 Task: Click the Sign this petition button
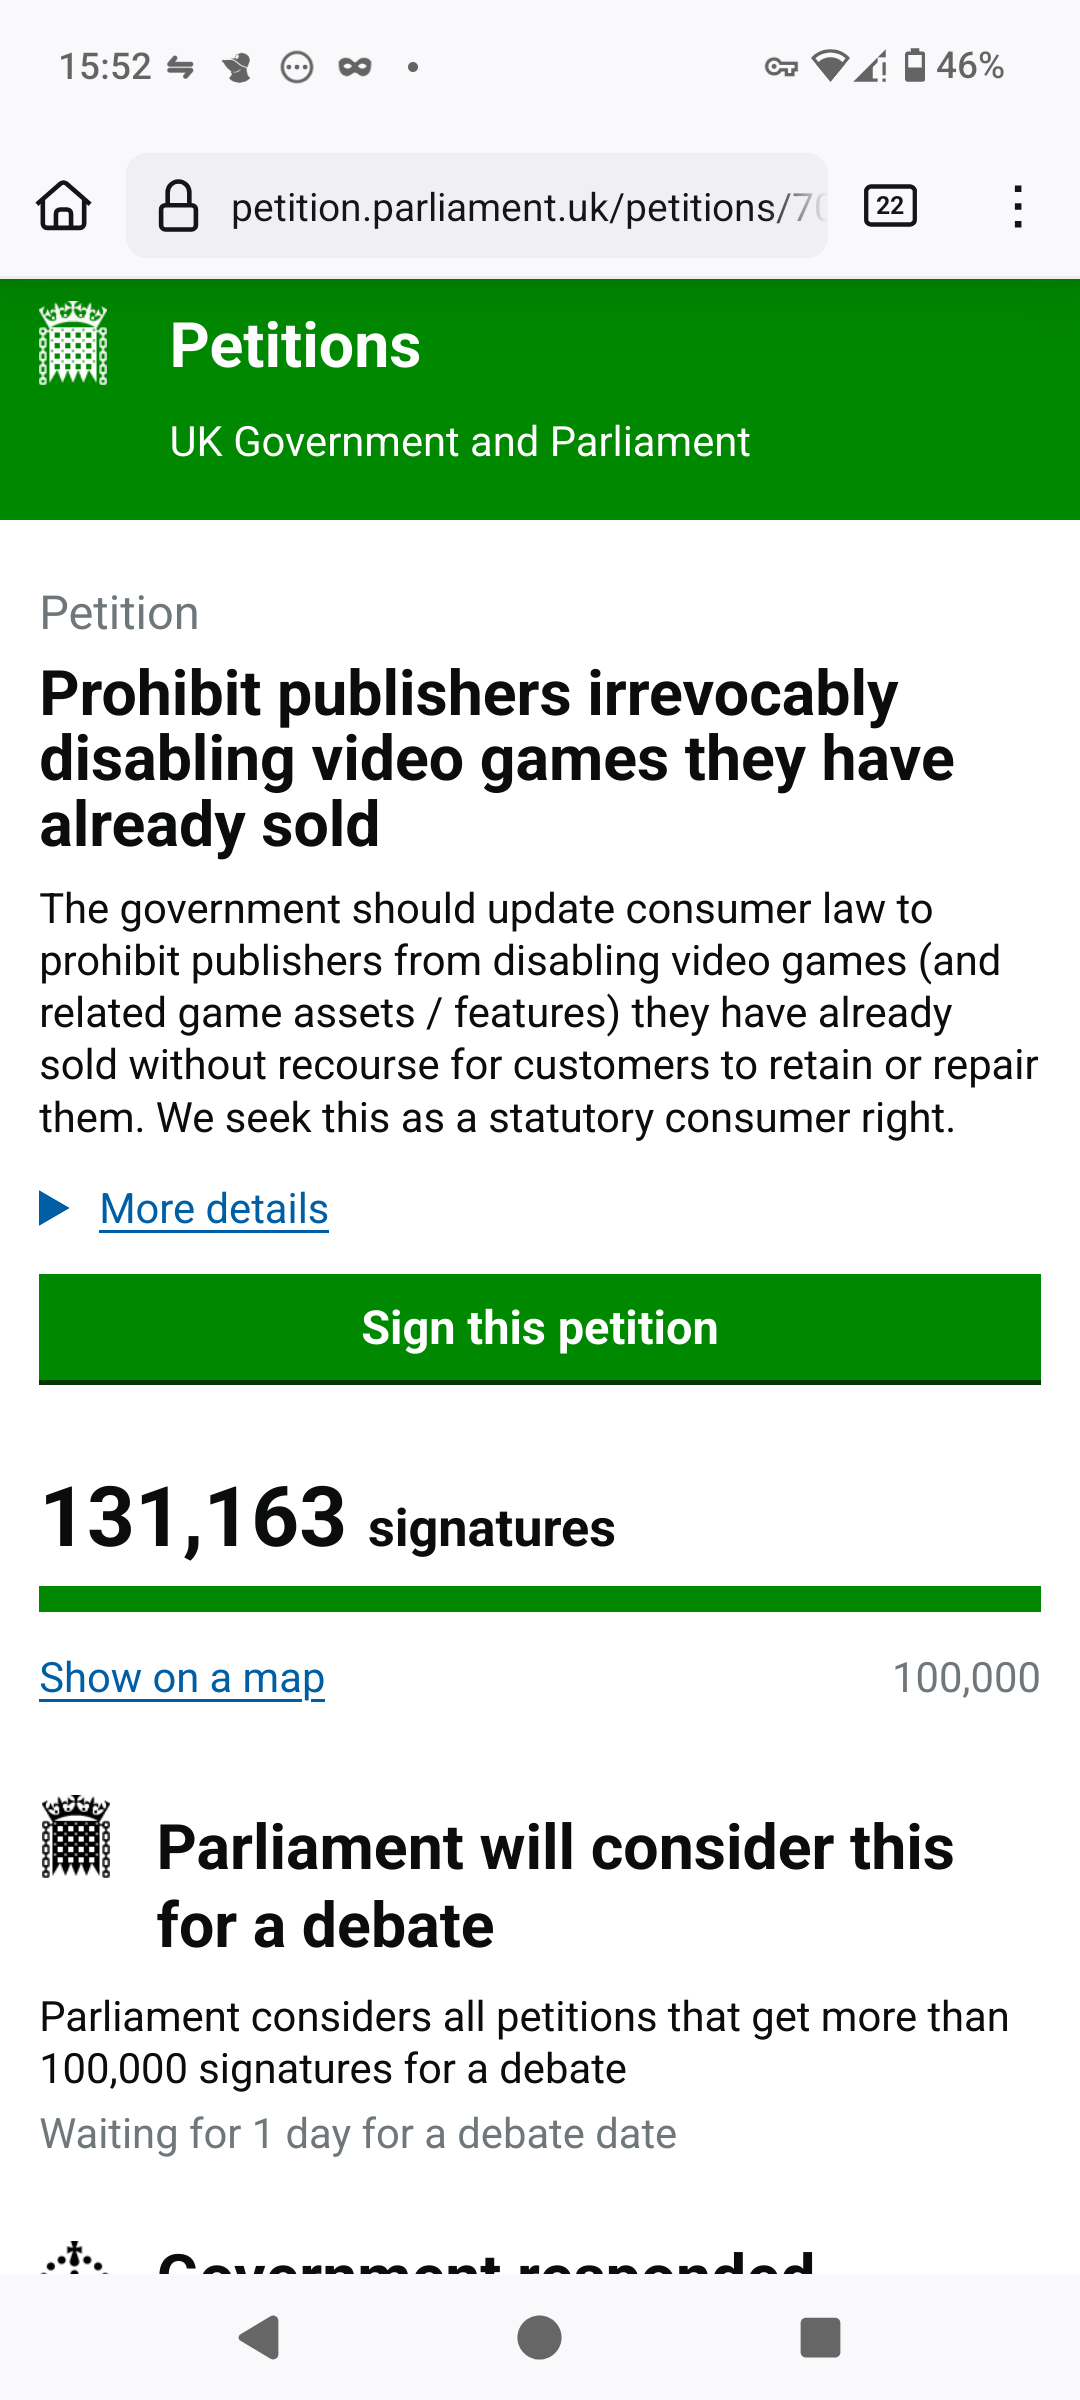click(540, 1329)
